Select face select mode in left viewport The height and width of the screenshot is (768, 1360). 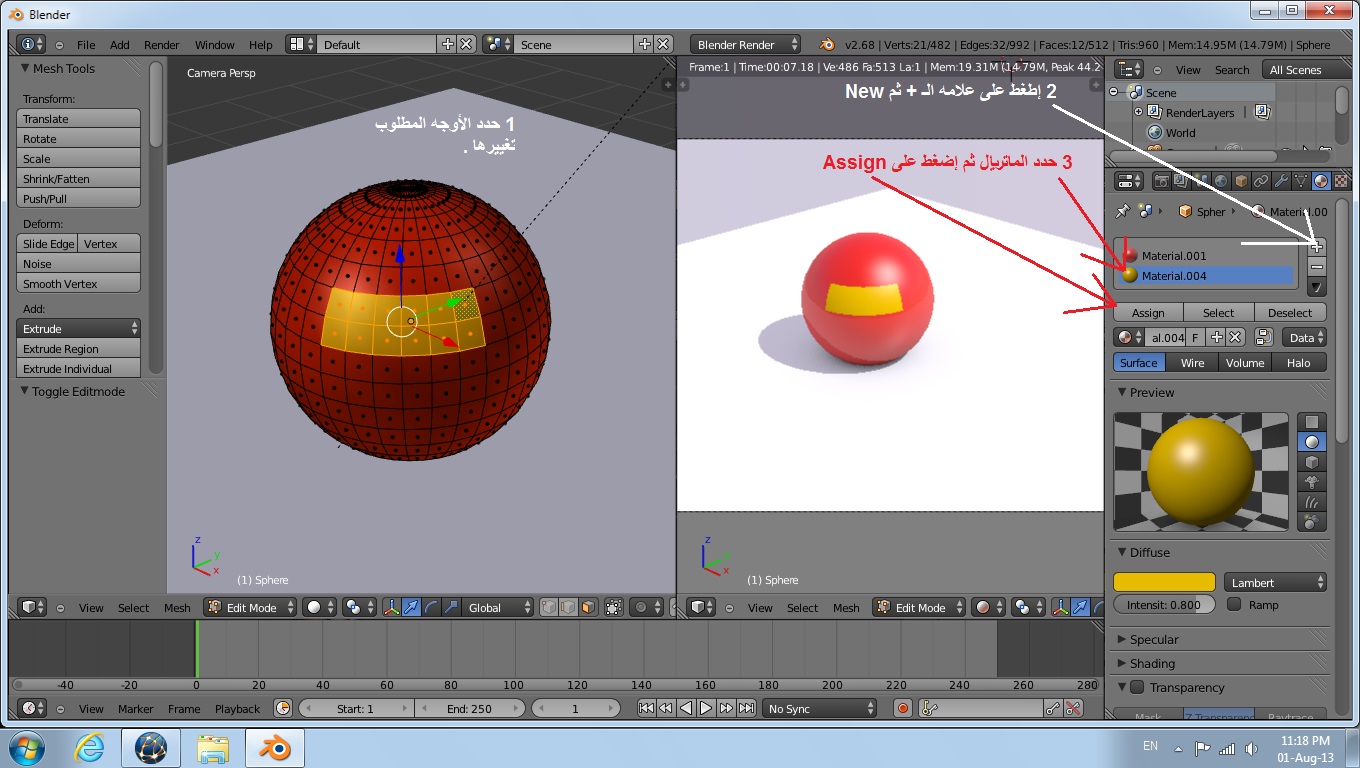coord(588,607)
